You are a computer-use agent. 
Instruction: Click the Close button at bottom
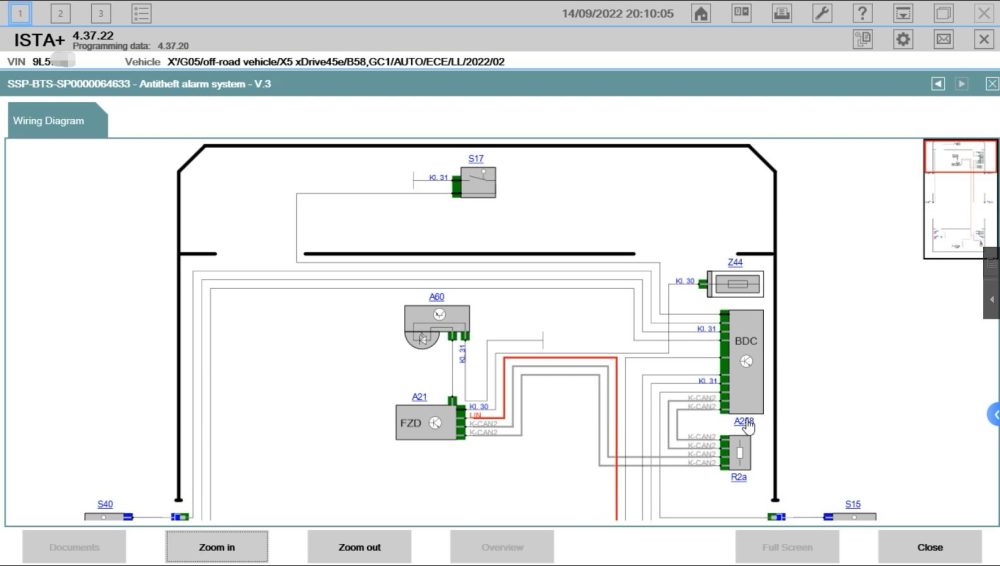(930, 547)
